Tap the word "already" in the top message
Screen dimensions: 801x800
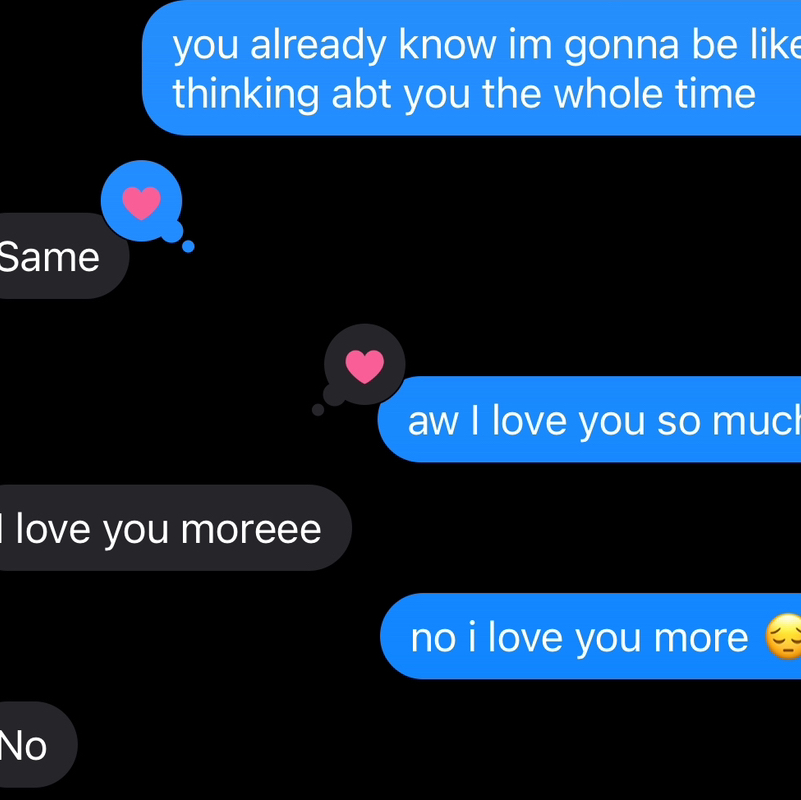(318, 46)
